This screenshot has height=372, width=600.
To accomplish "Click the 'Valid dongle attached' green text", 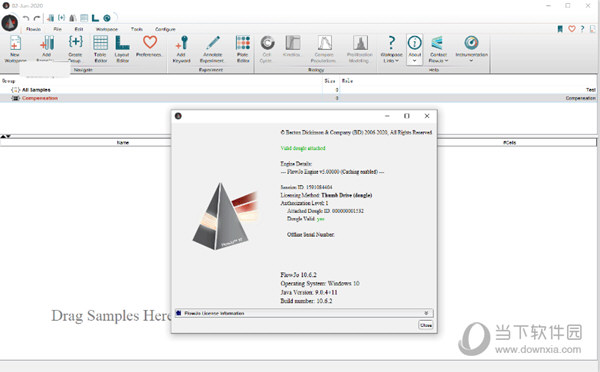I will [x=303, y=148].
